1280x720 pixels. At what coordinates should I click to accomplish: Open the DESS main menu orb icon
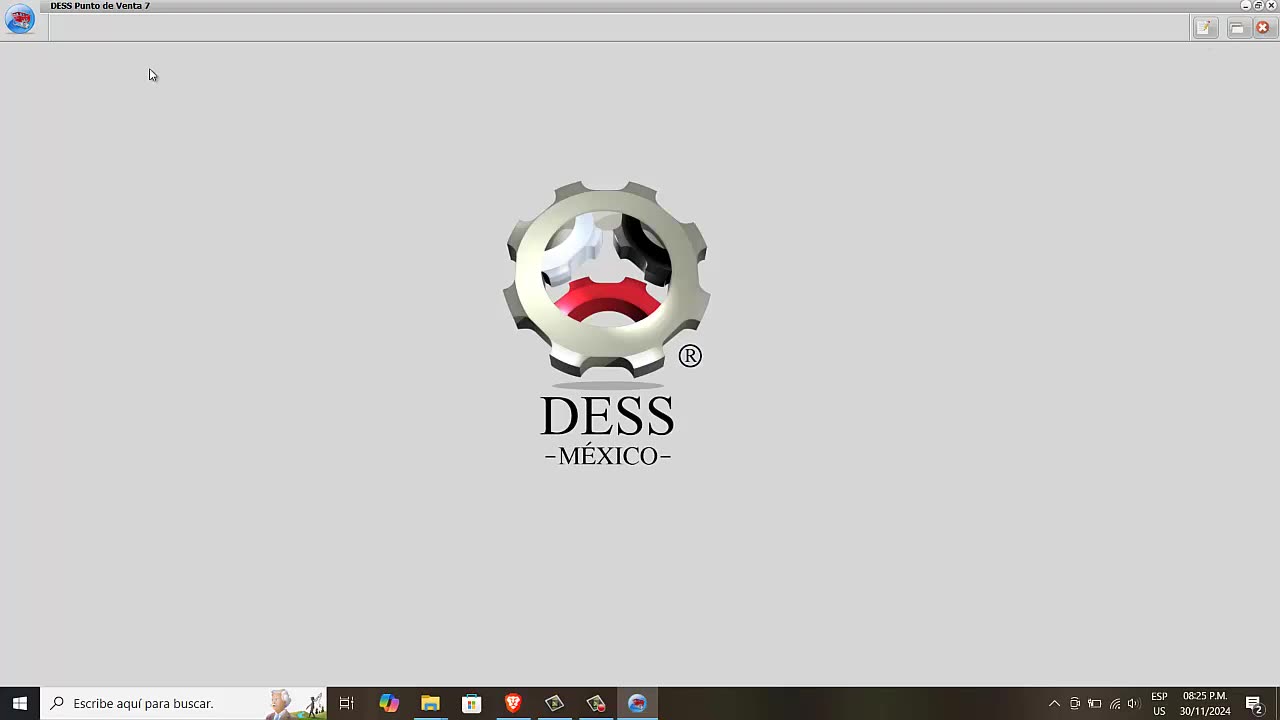[x=20, y=19]
